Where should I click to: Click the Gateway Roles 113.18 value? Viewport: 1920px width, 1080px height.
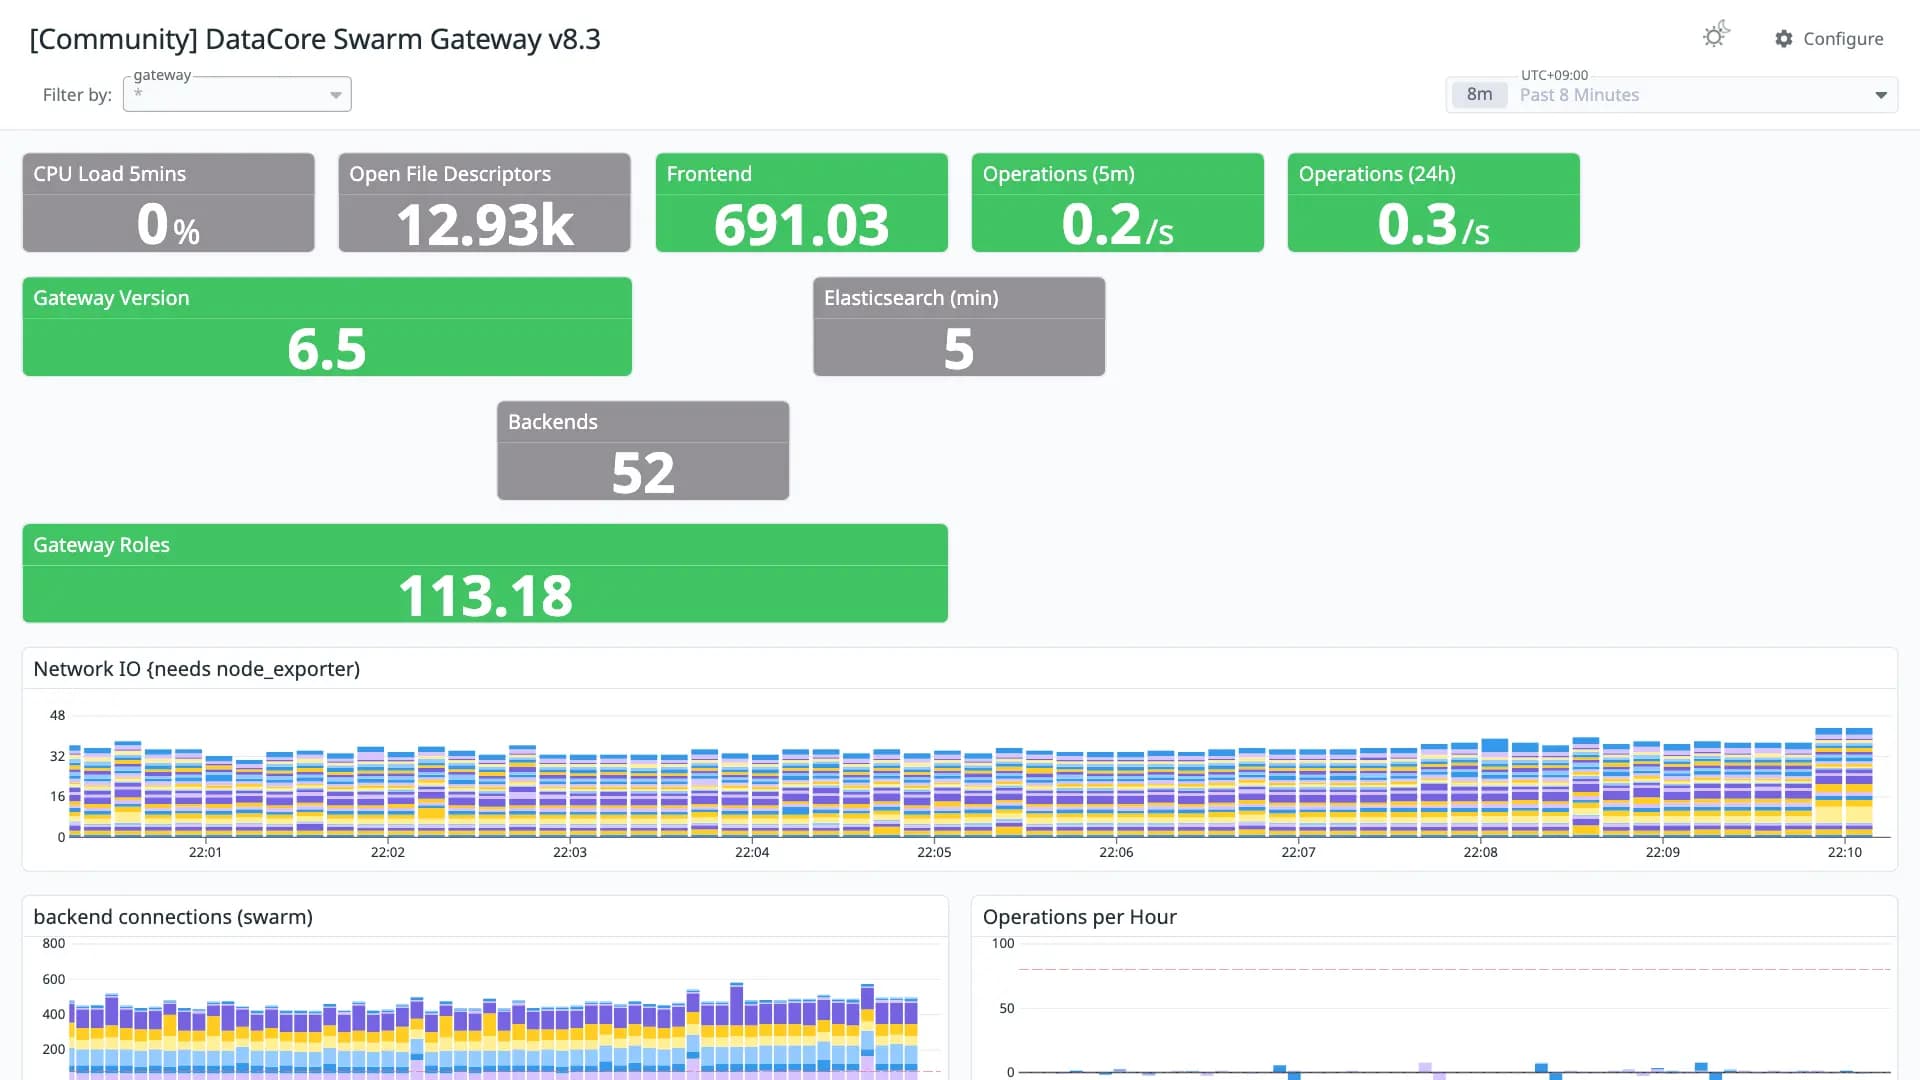[x=485, y=595]
